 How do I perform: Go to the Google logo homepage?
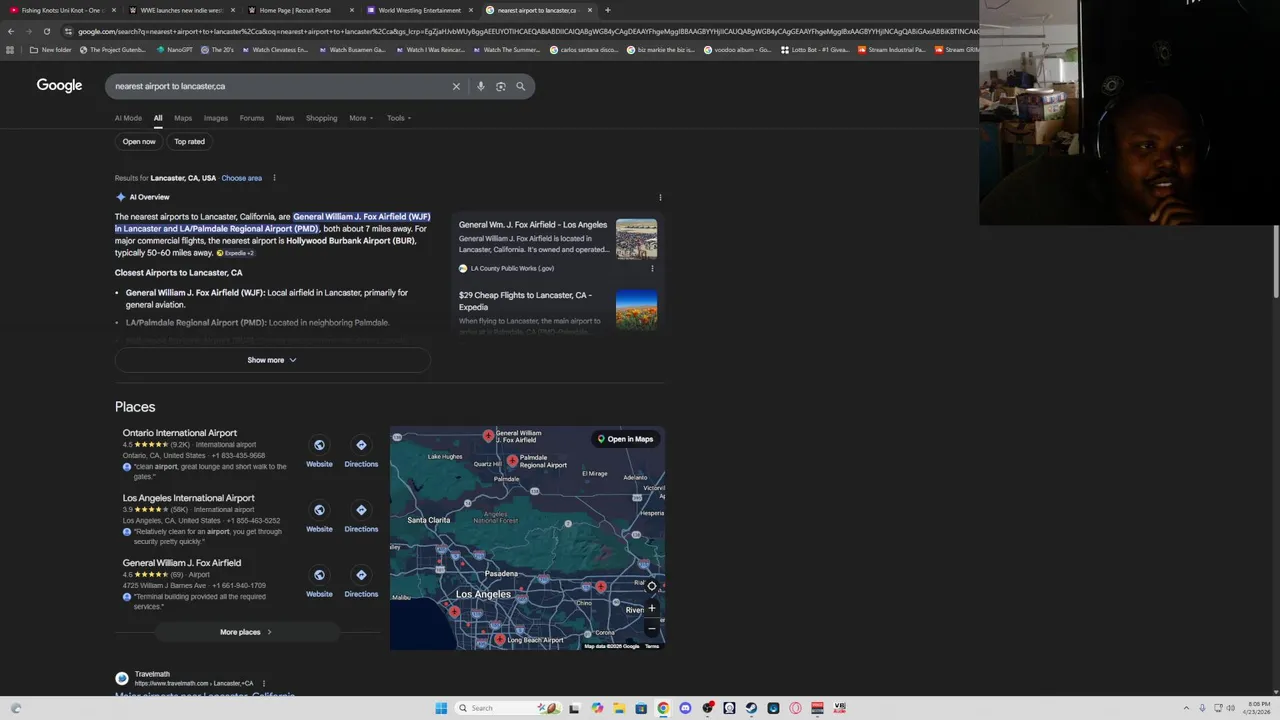[x=59, y=85]
